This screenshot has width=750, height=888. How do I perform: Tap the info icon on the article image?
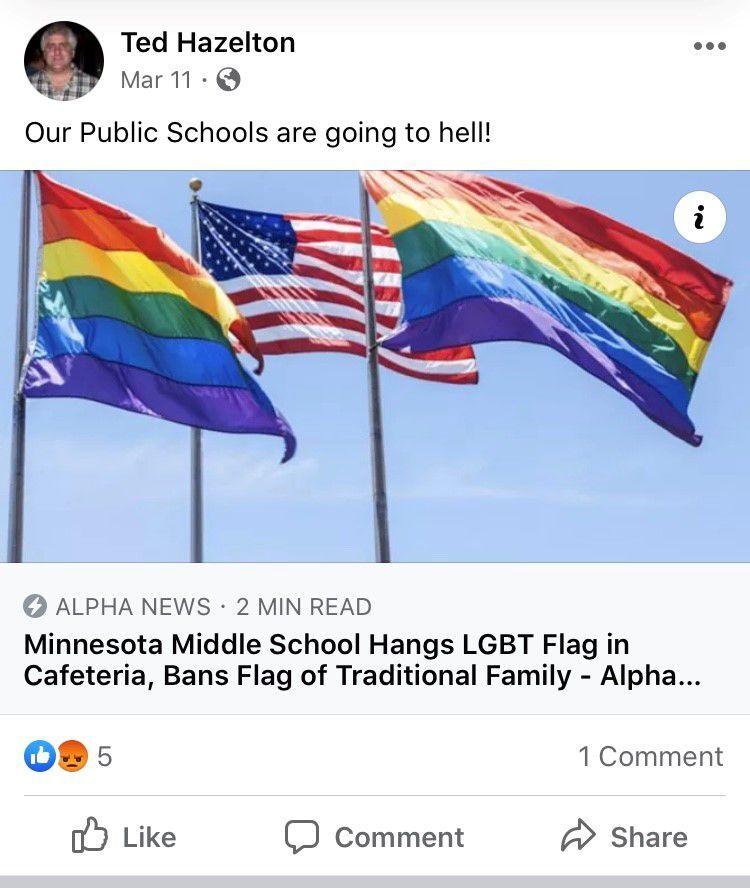coord(700,217)
